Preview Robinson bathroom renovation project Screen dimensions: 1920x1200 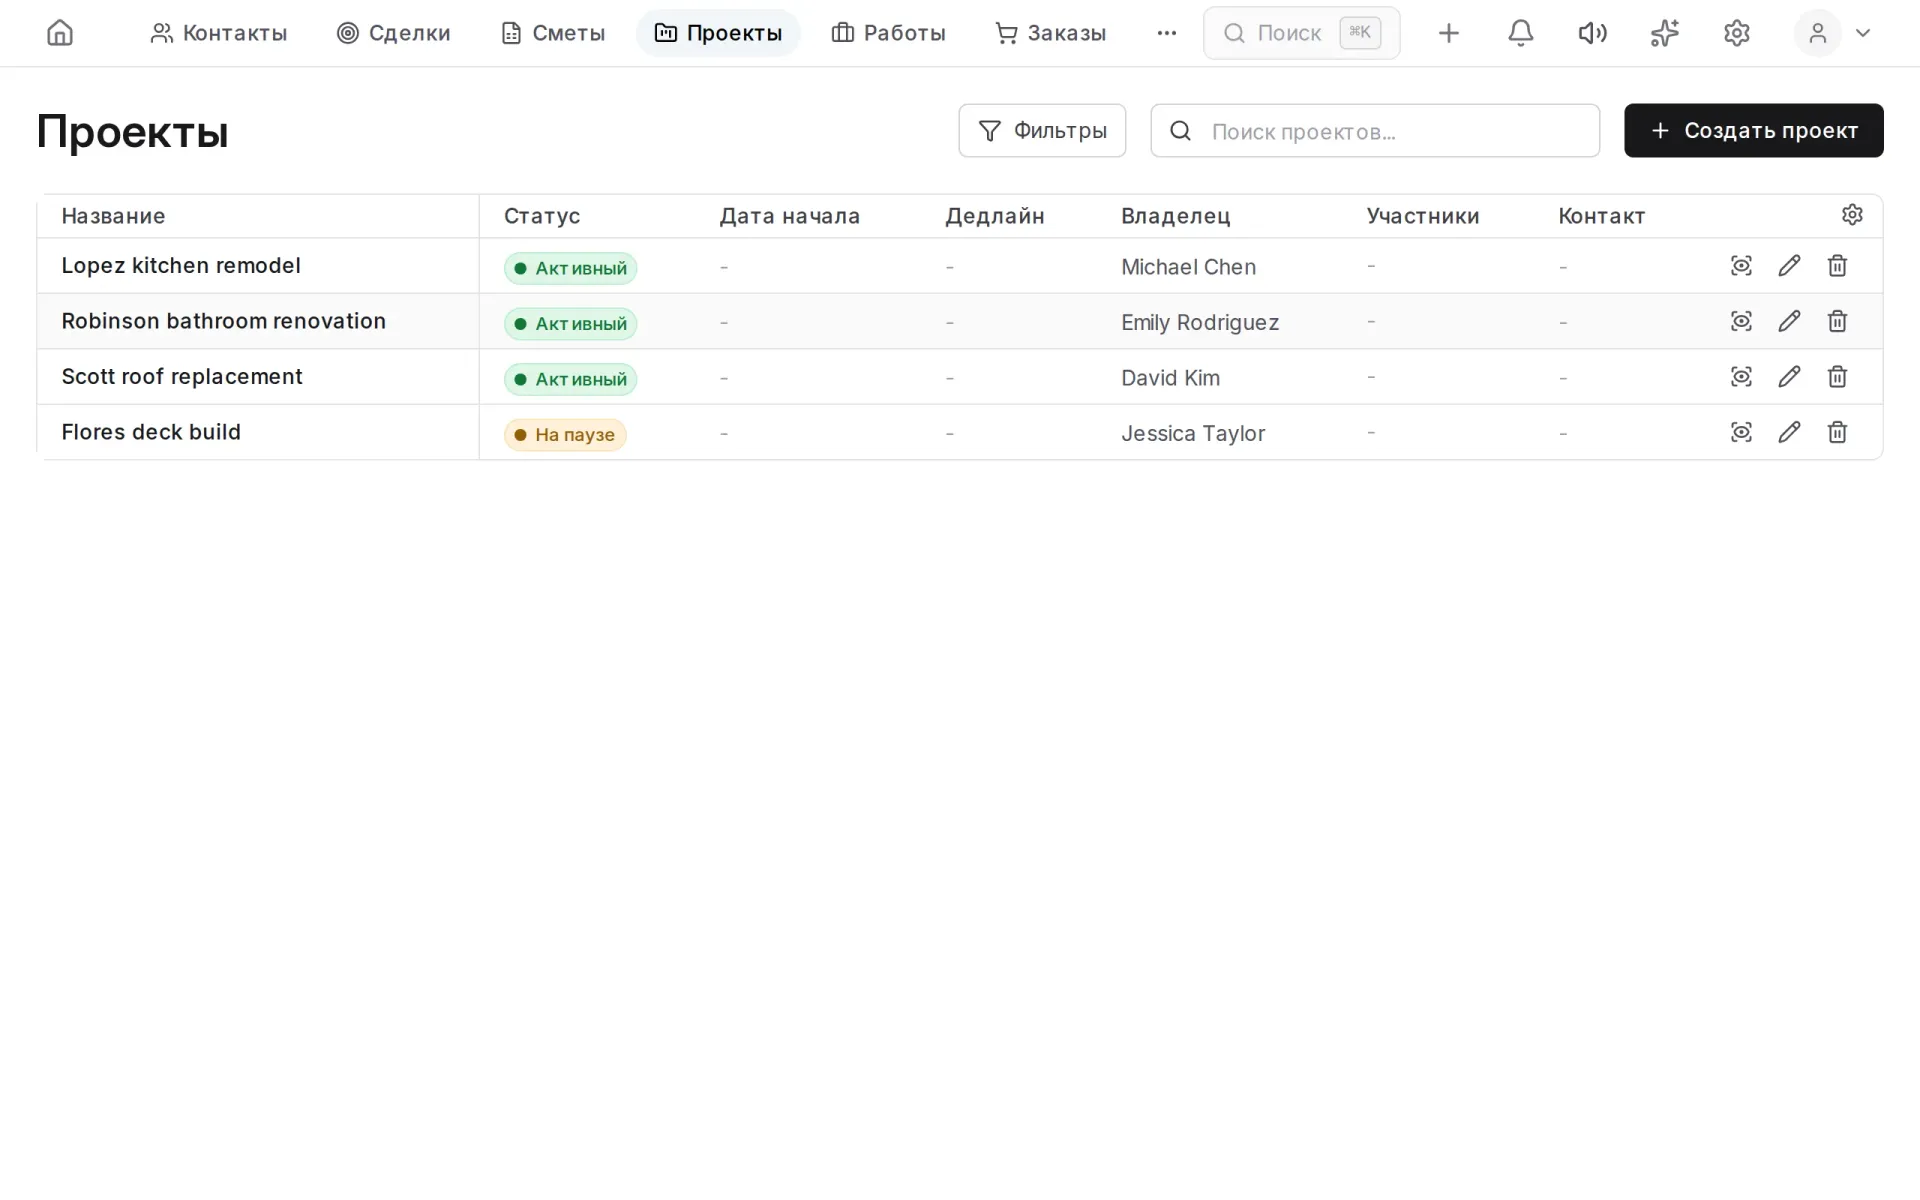(1741, 321)
